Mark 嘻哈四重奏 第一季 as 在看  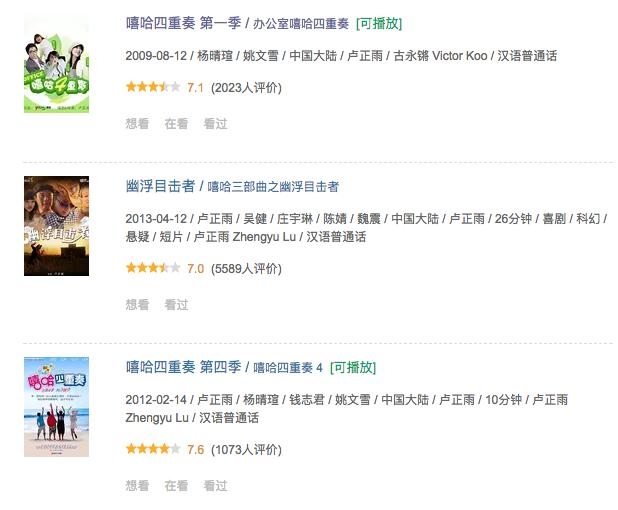[176, 124]
